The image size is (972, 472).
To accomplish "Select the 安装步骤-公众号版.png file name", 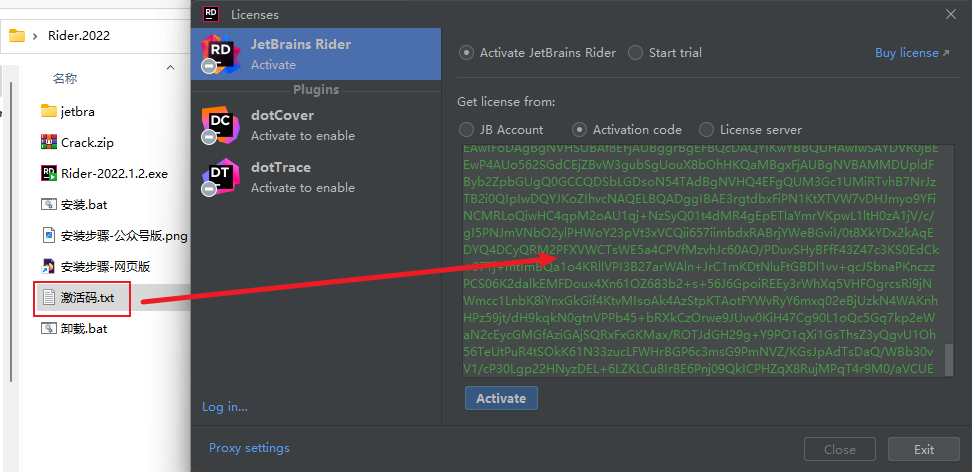I will point(124,236).
